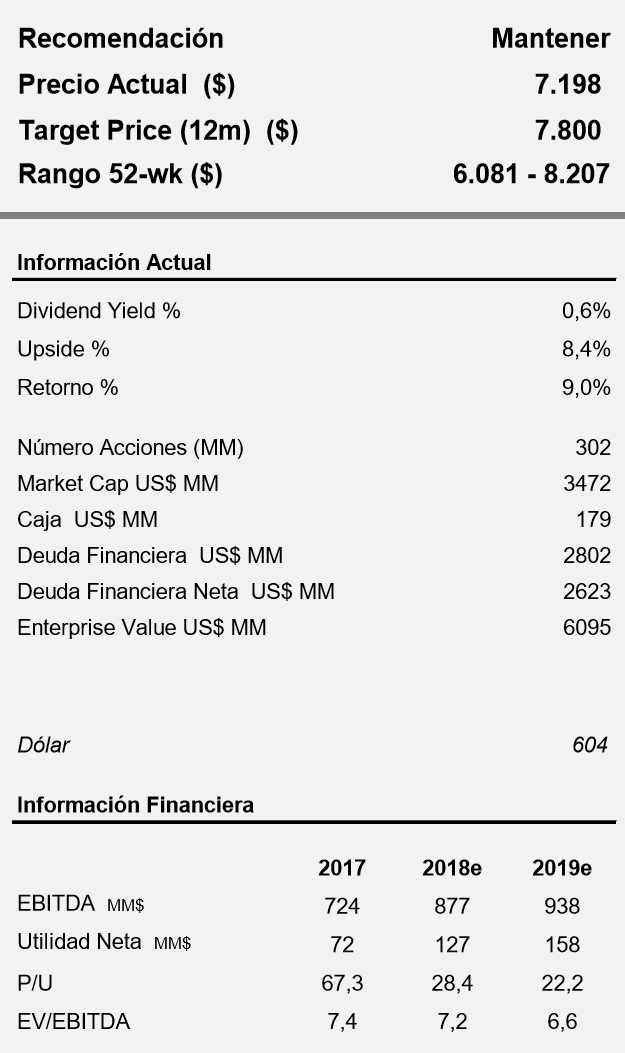Click the Caja US$ MM label

87,520
